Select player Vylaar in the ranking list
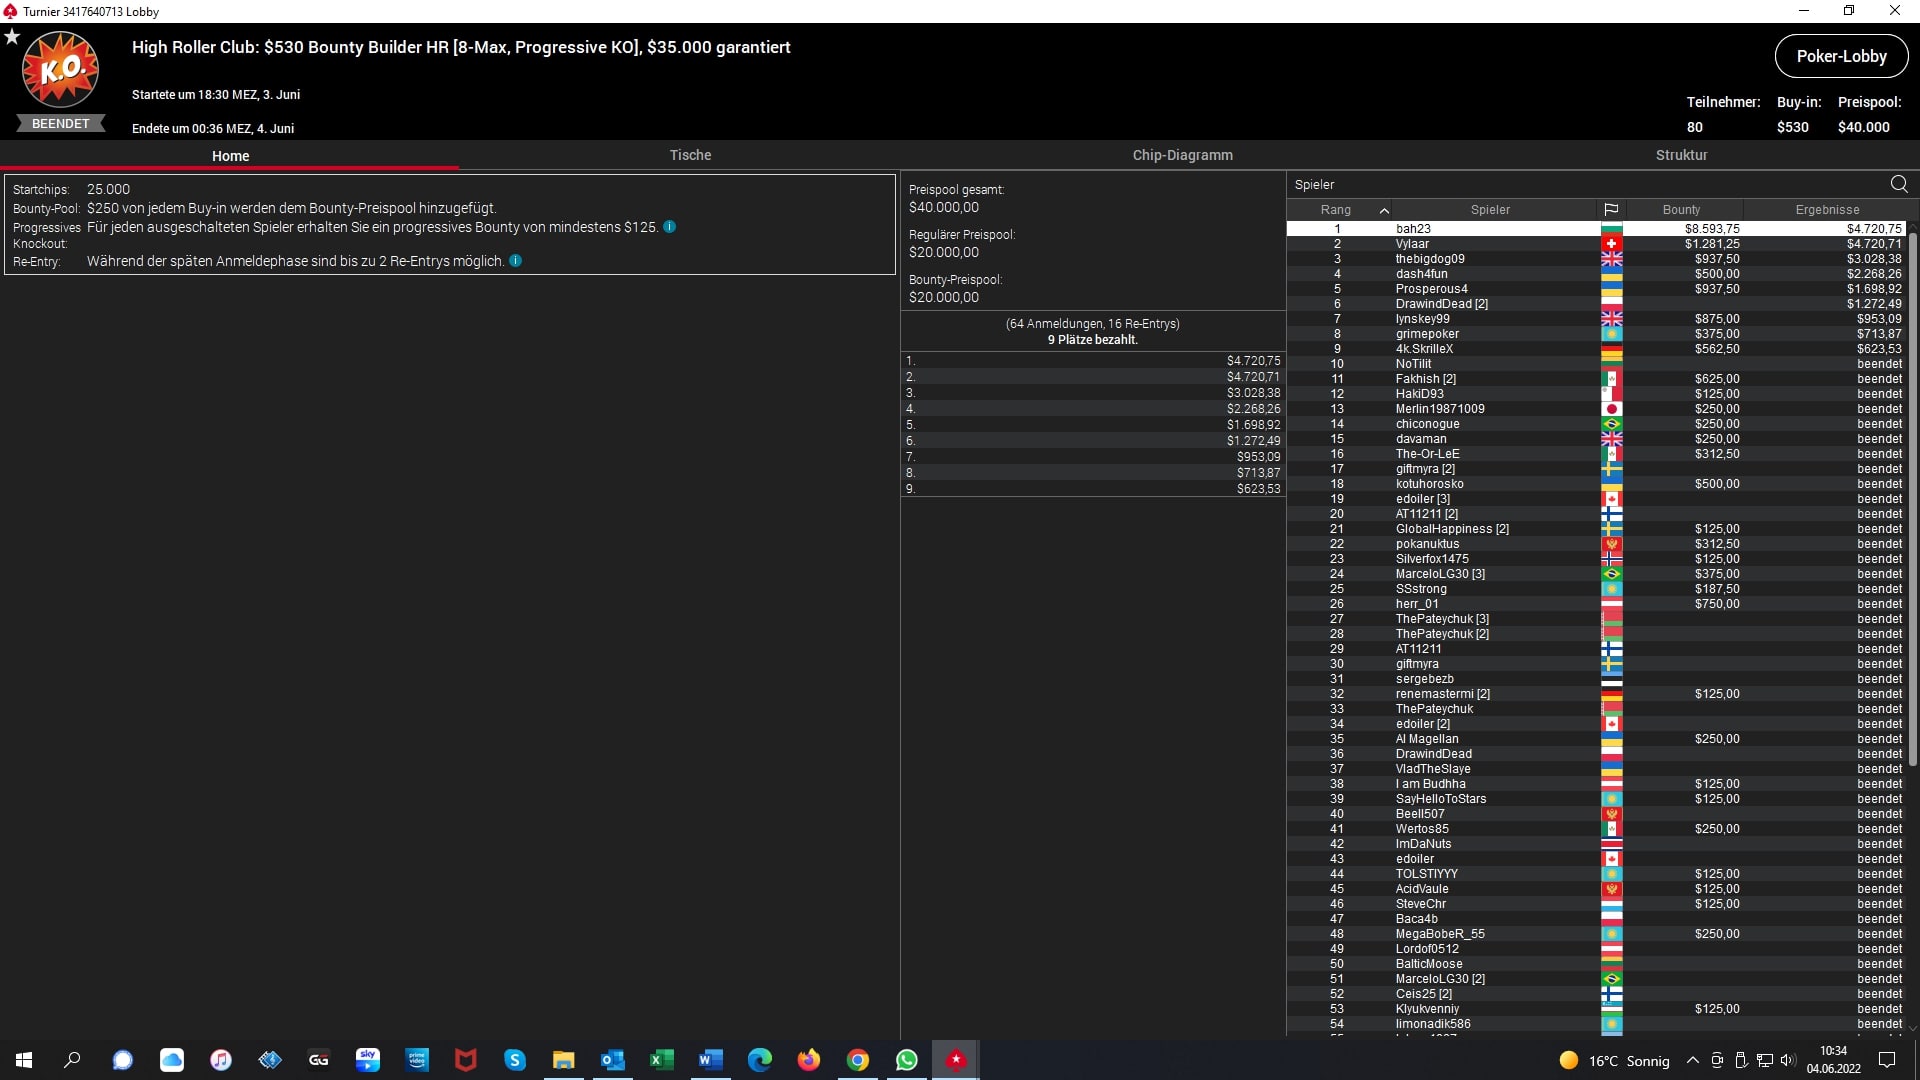Screen dimensions: 1920x1080 pyautogui.click(x=1412, y=244)
